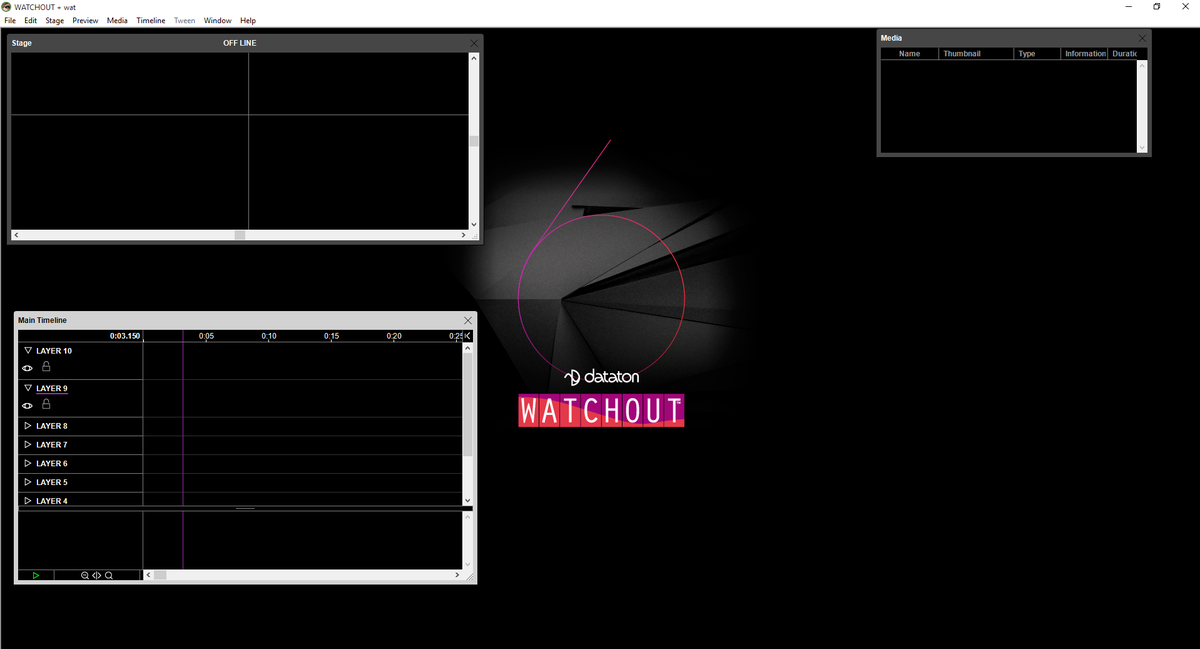The image size is (1200, 649).
Task: Close the Main Timeline window
Action: [468, 320]
